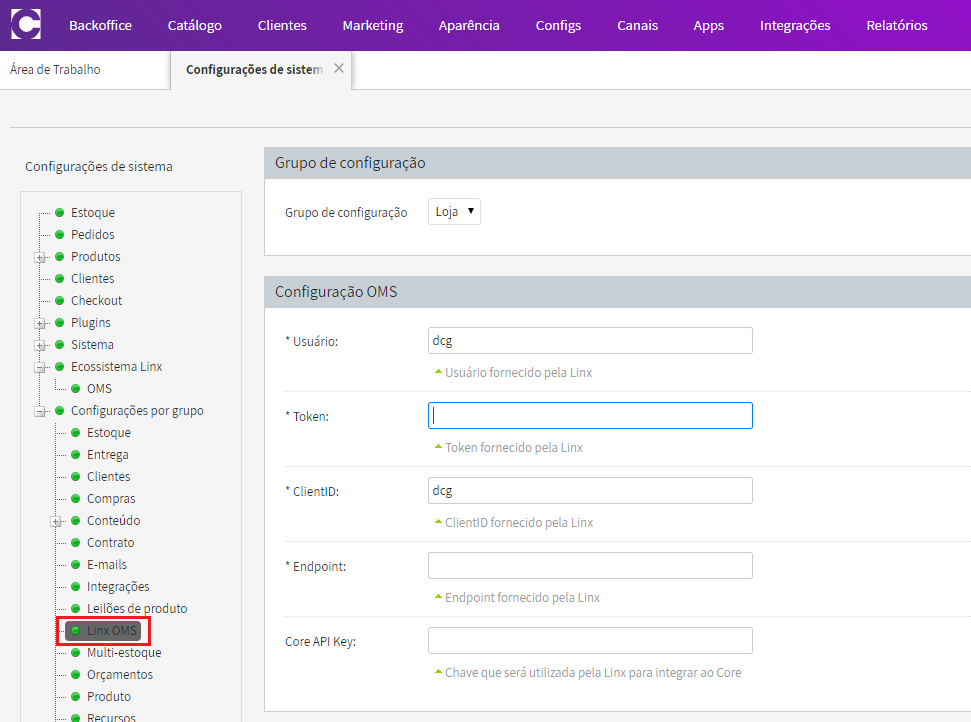Select Estoque under Configurações por grupo
This screenshot has height=722, width=971.
click(x=109, y=432)
